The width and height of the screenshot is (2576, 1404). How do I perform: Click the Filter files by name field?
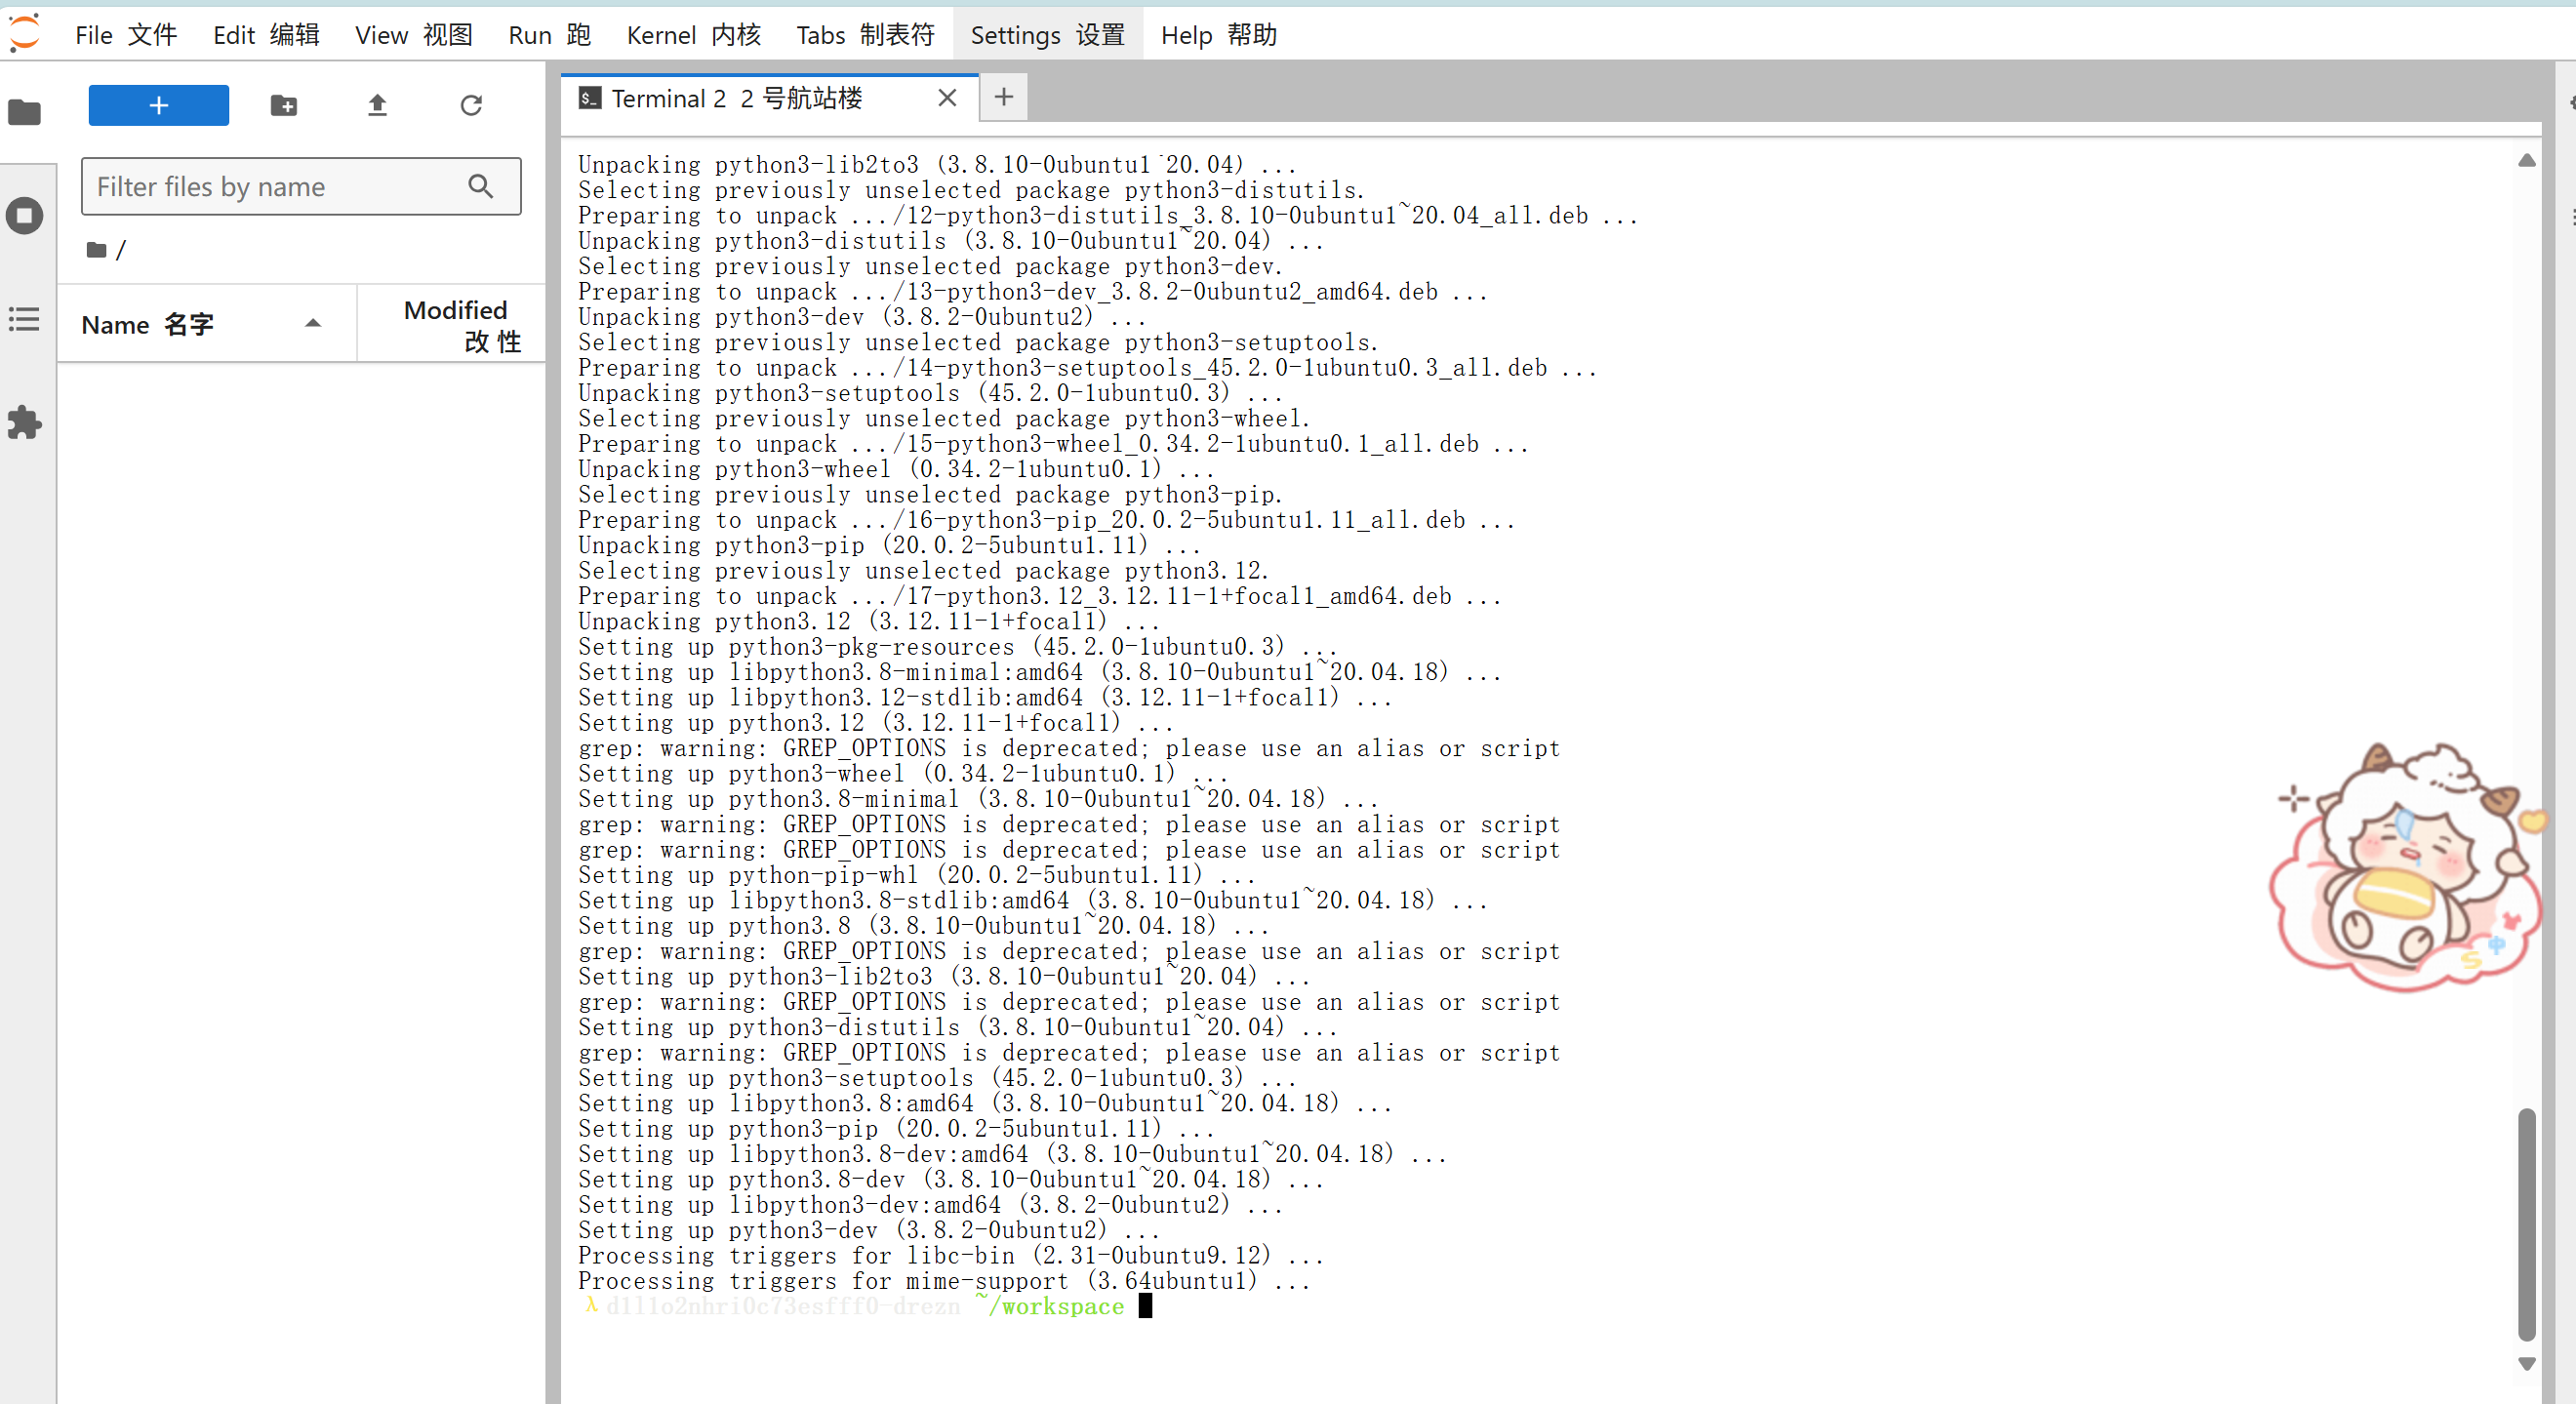click(301, 186)
